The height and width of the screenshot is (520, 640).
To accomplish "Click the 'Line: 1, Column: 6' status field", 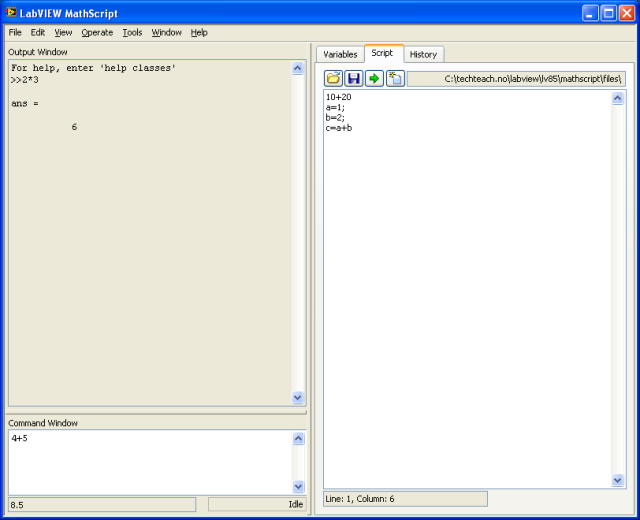I will 405,499.
